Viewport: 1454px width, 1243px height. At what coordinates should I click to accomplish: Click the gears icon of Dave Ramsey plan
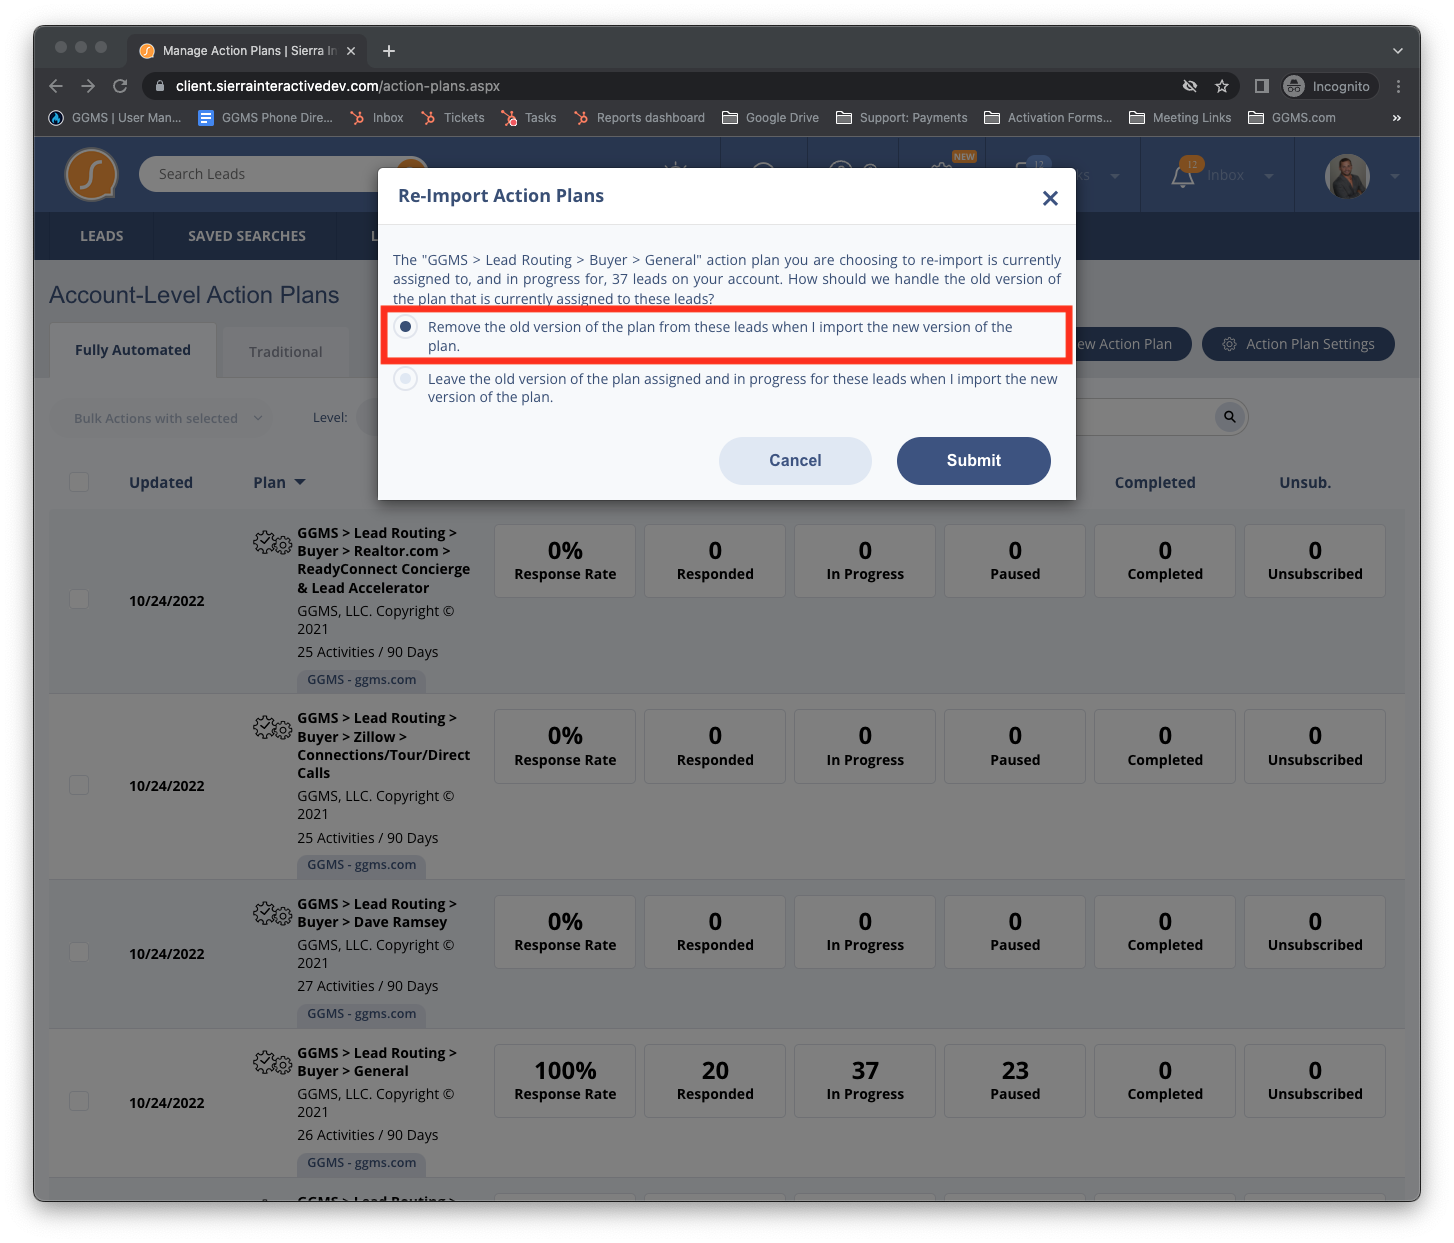(272, 913)
